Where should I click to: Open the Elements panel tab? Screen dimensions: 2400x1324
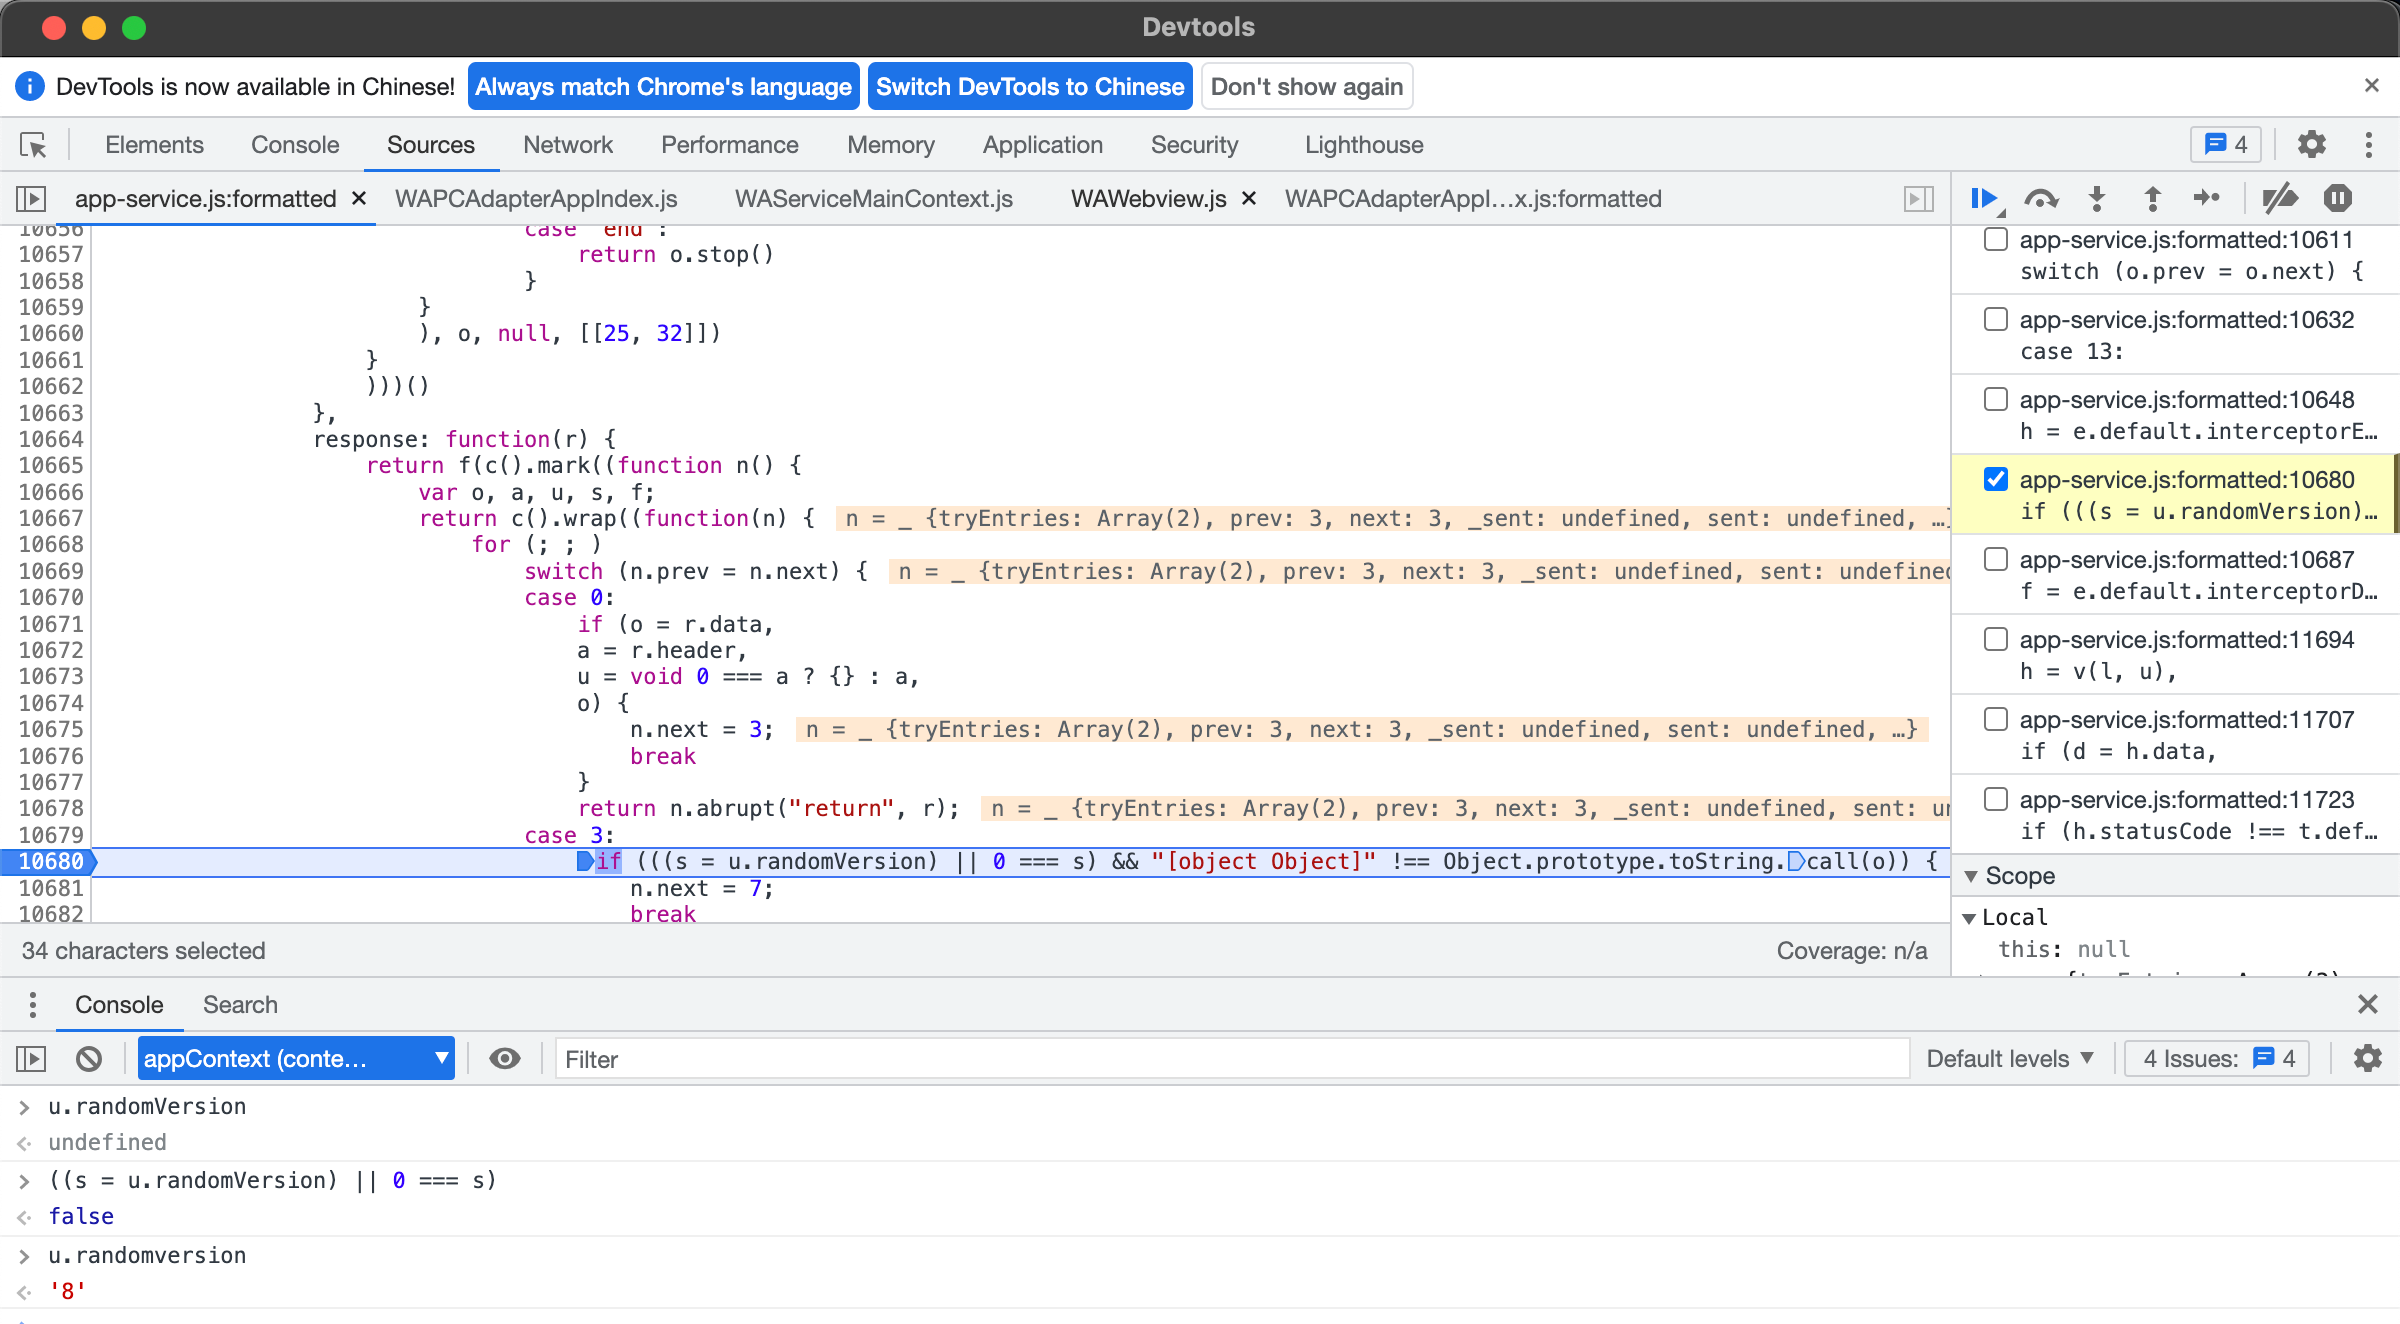154,145
